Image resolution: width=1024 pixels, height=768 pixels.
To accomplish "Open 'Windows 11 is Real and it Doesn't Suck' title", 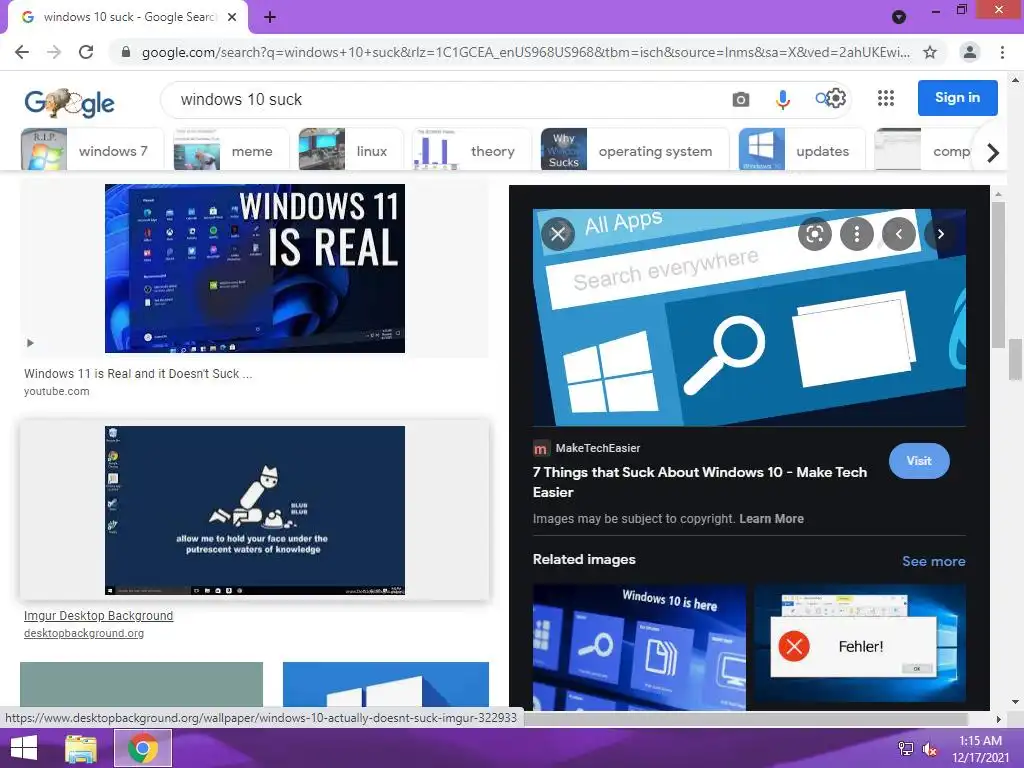I will point(138,374).
